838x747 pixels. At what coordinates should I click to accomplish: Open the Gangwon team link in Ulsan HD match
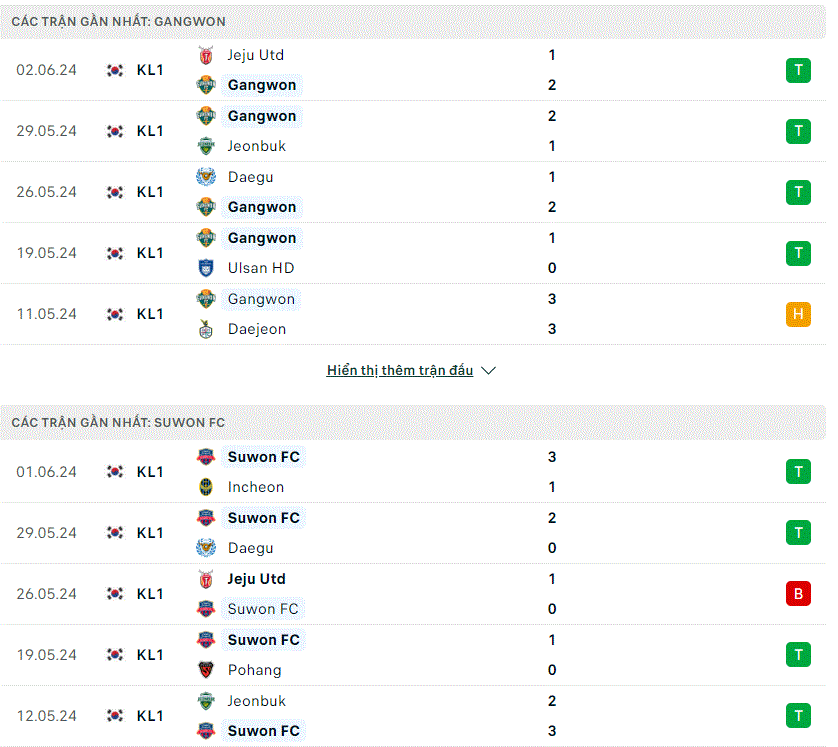[x=262, y=238]
